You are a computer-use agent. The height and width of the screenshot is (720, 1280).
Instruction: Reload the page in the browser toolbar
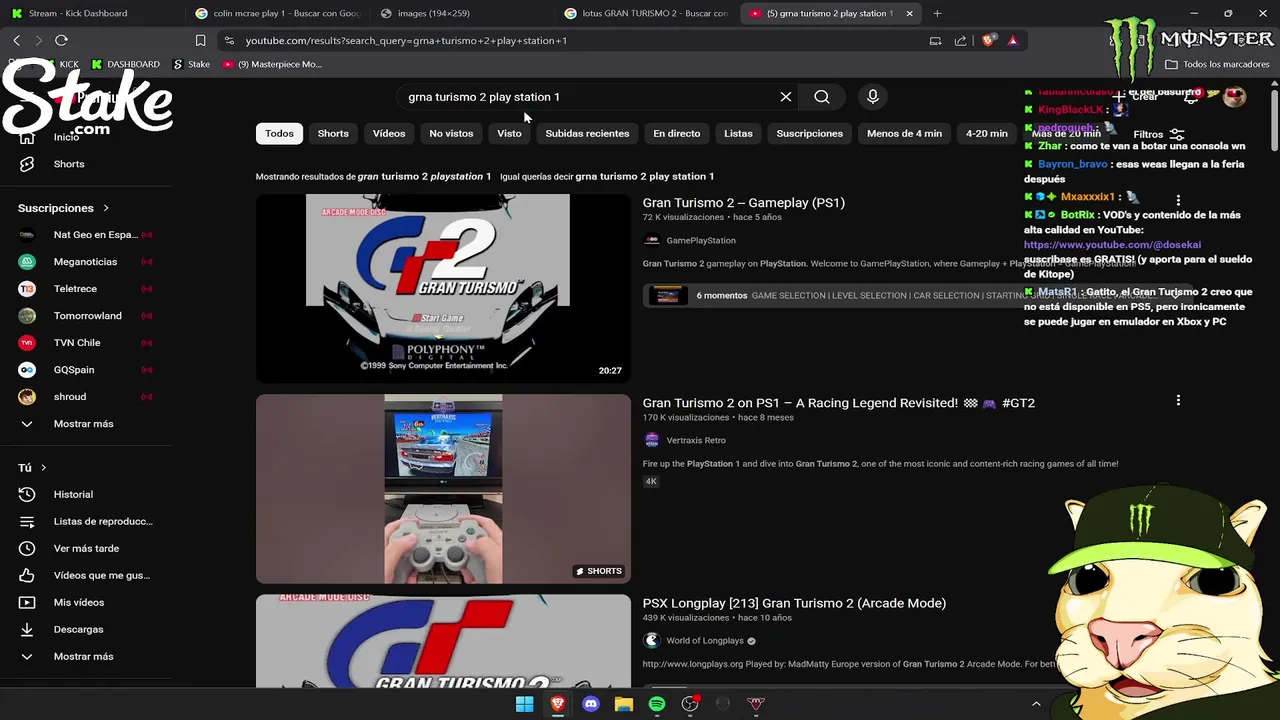61,40
